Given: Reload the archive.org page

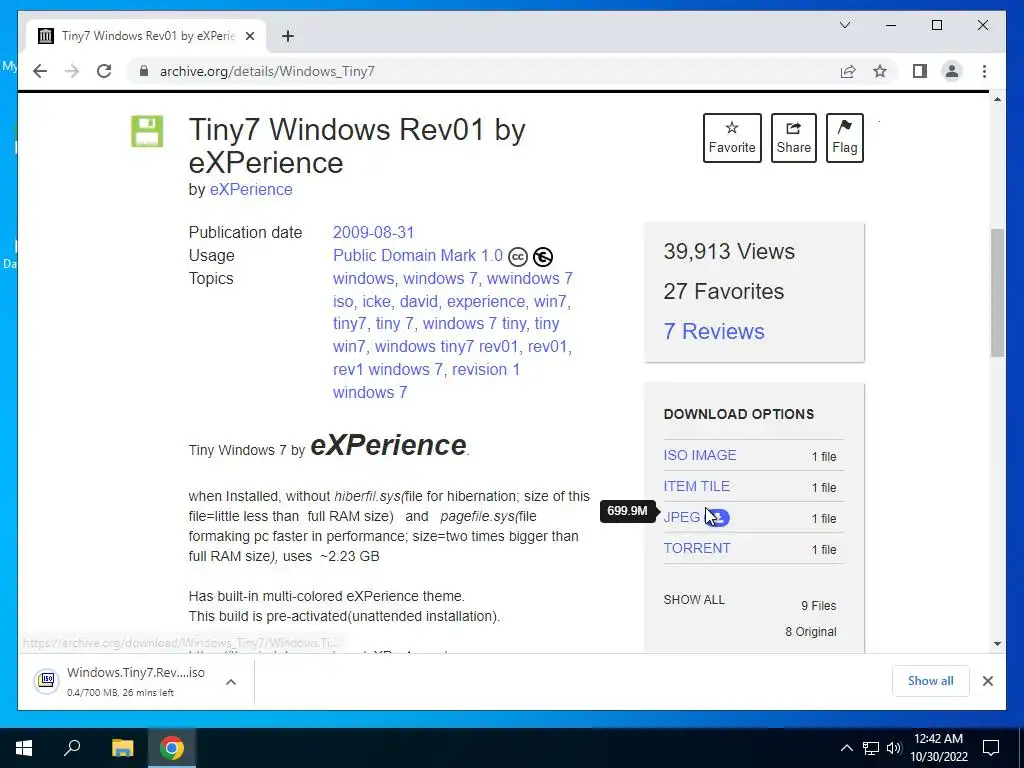Looking at the screenshot, I should point(104,71).
